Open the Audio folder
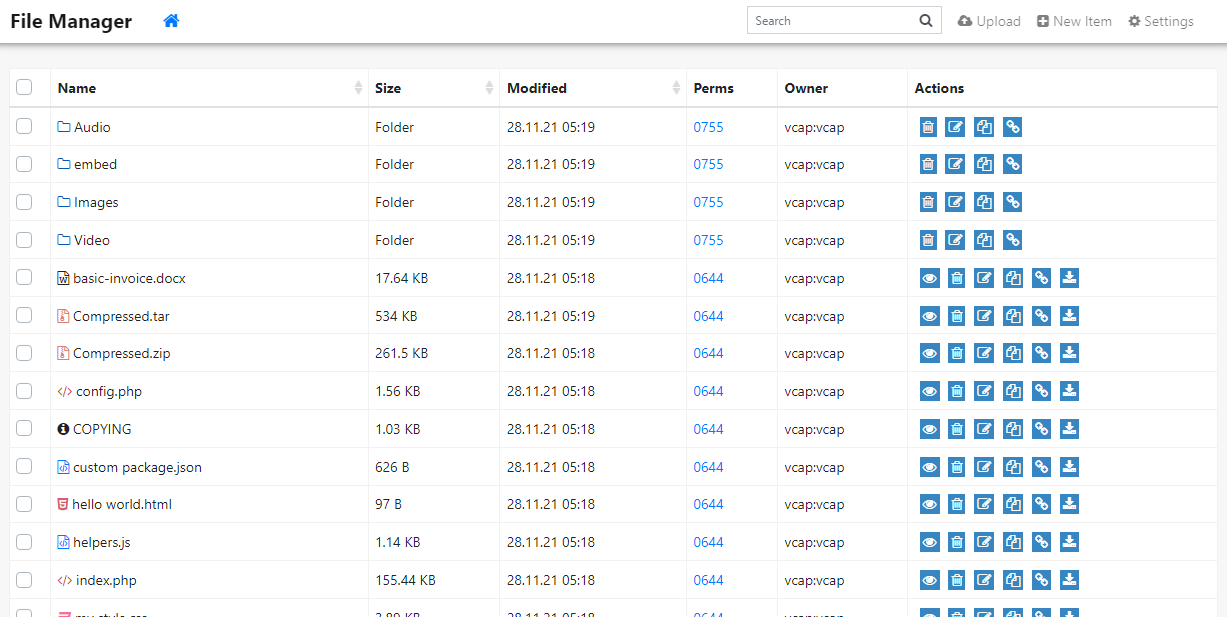 [x=84, y=127]
